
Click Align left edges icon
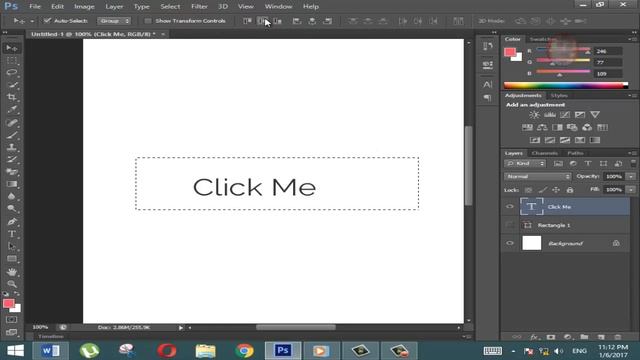(x=296, y=21)
